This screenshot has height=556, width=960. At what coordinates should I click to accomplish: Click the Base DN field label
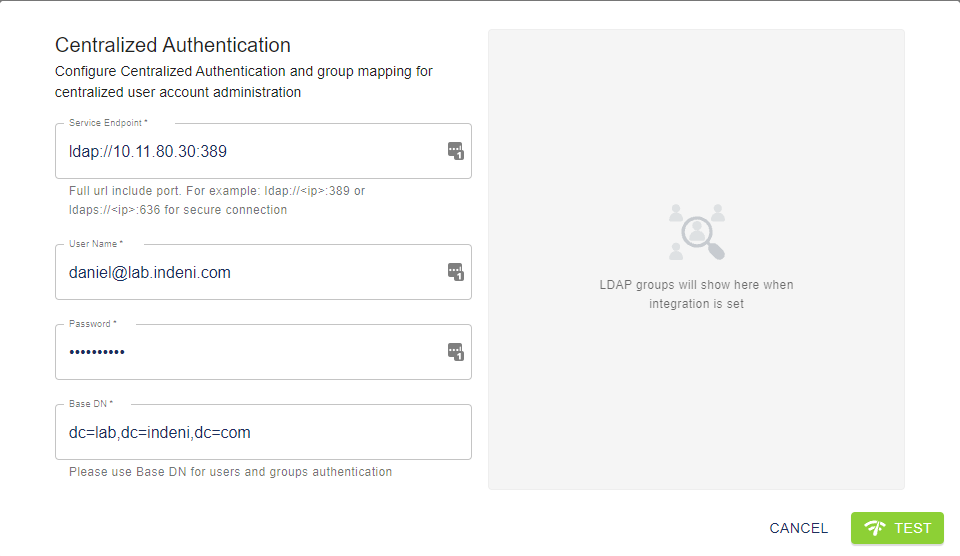click(91, 404)
